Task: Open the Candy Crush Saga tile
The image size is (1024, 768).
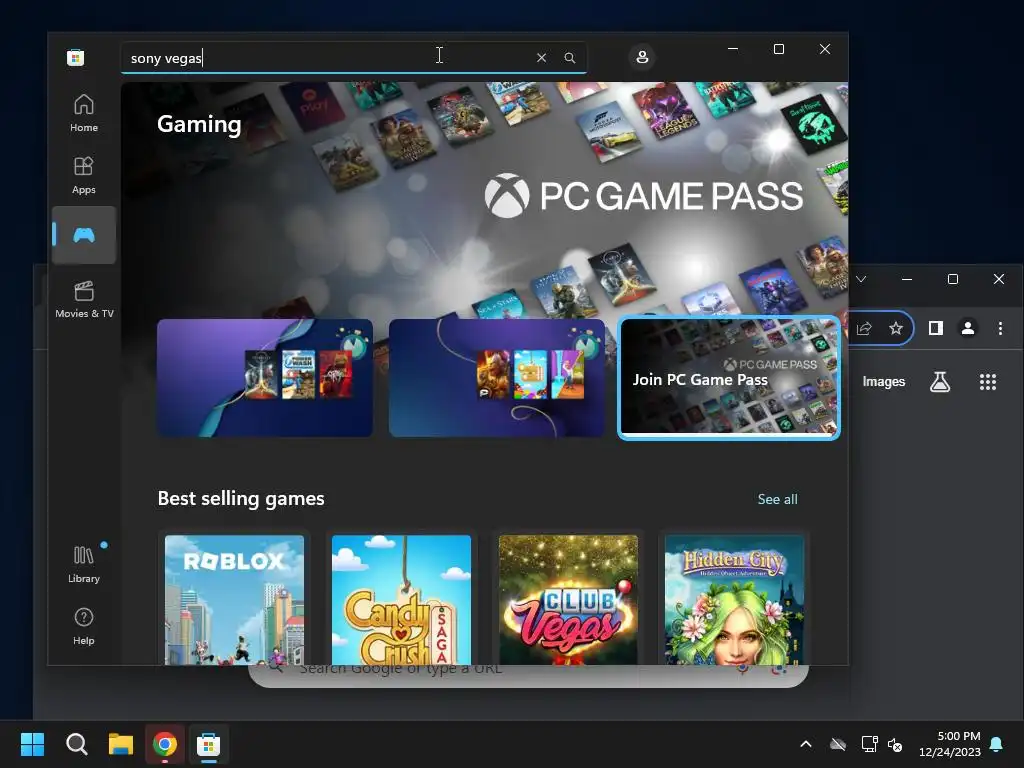Action: pyautogui.click(x=401, y=600)
